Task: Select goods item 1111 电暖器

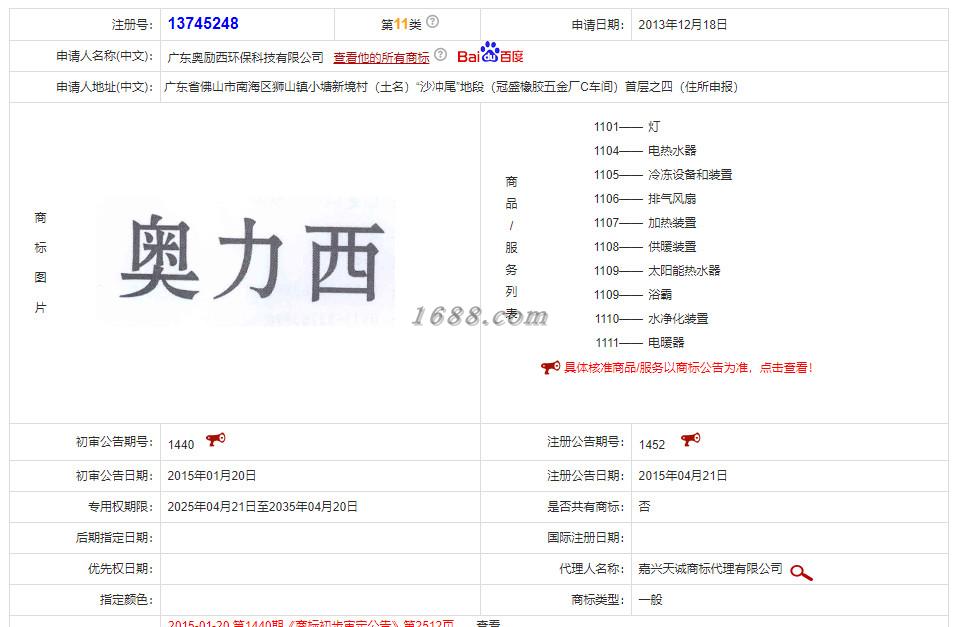Action: coord(640,343)
